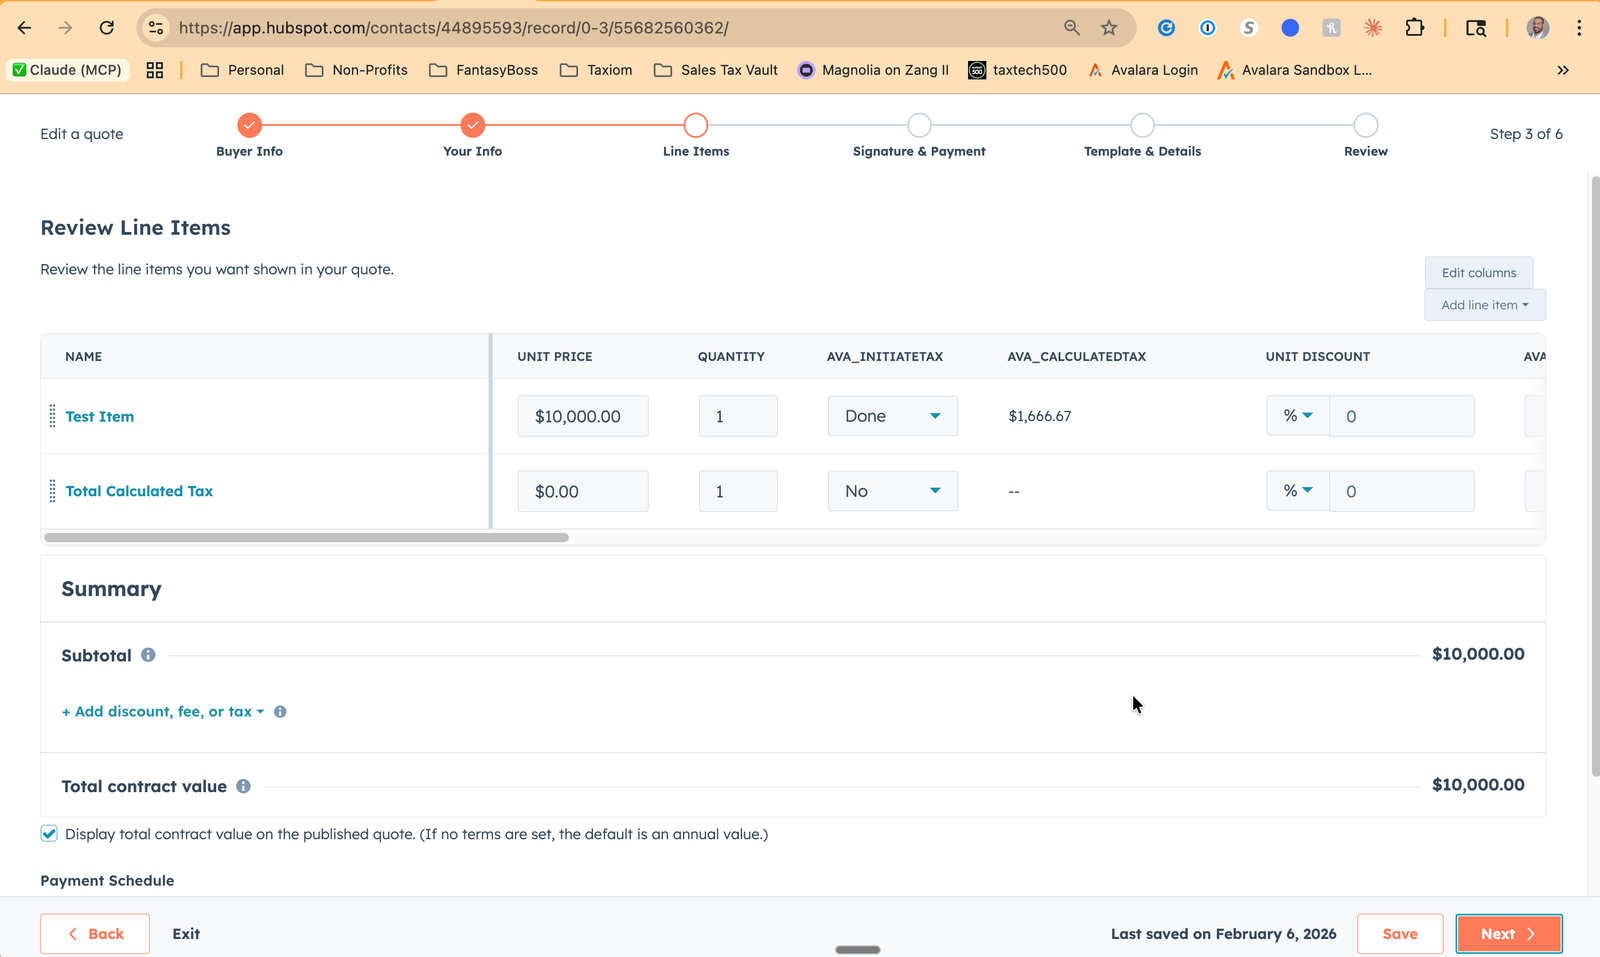Screen dimensions: 1600x957
Task: Click the info icon beside Total contract value
Action: point(243,786)
